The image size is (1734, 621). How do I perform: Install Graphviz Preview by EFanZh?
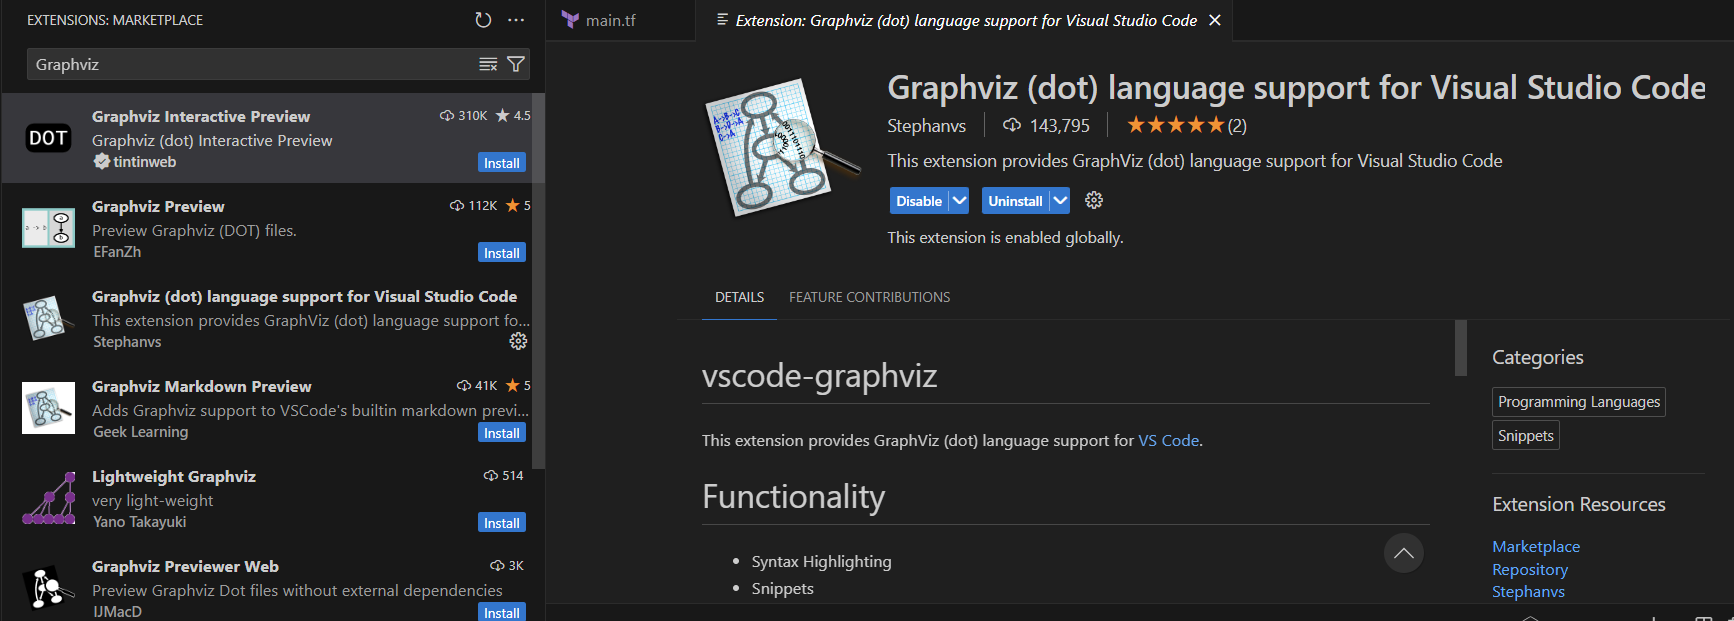pyautogui.click(x=502, y=253)
